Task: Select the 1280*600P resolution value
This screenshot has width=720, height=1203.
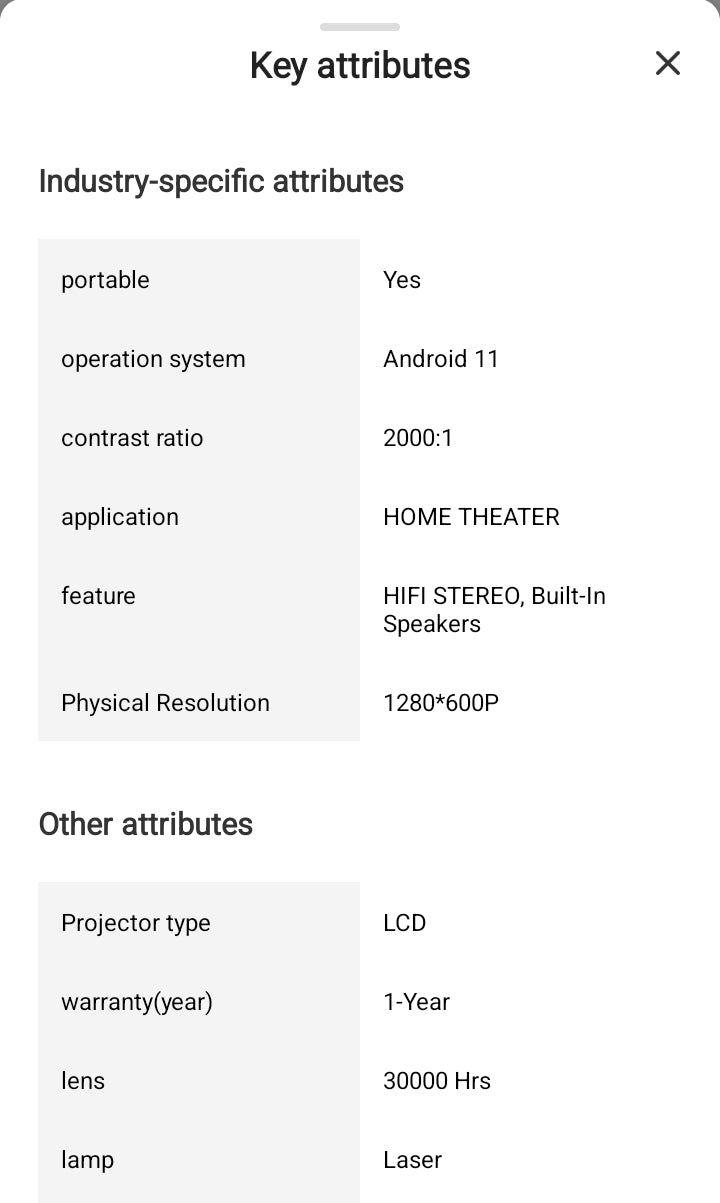Action: [x=440, y=703]
